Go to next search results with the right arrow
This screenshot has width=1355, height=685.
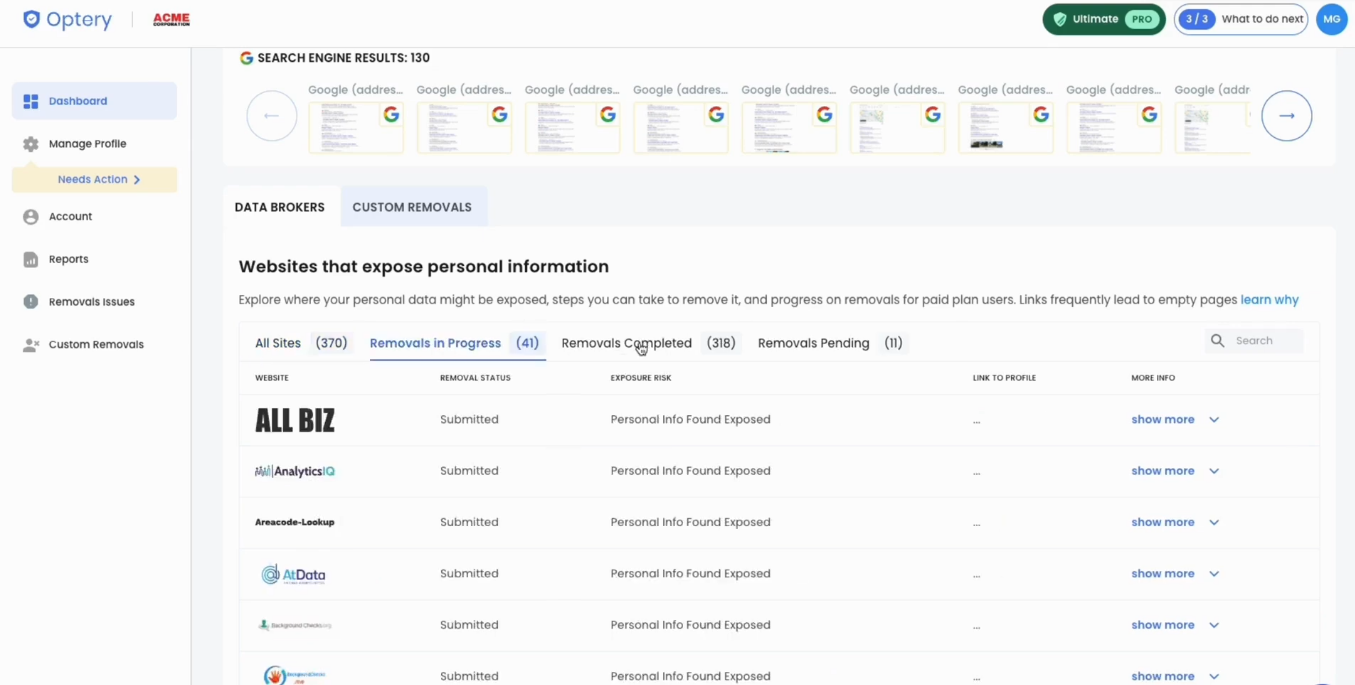click(x=1287, y=116)
